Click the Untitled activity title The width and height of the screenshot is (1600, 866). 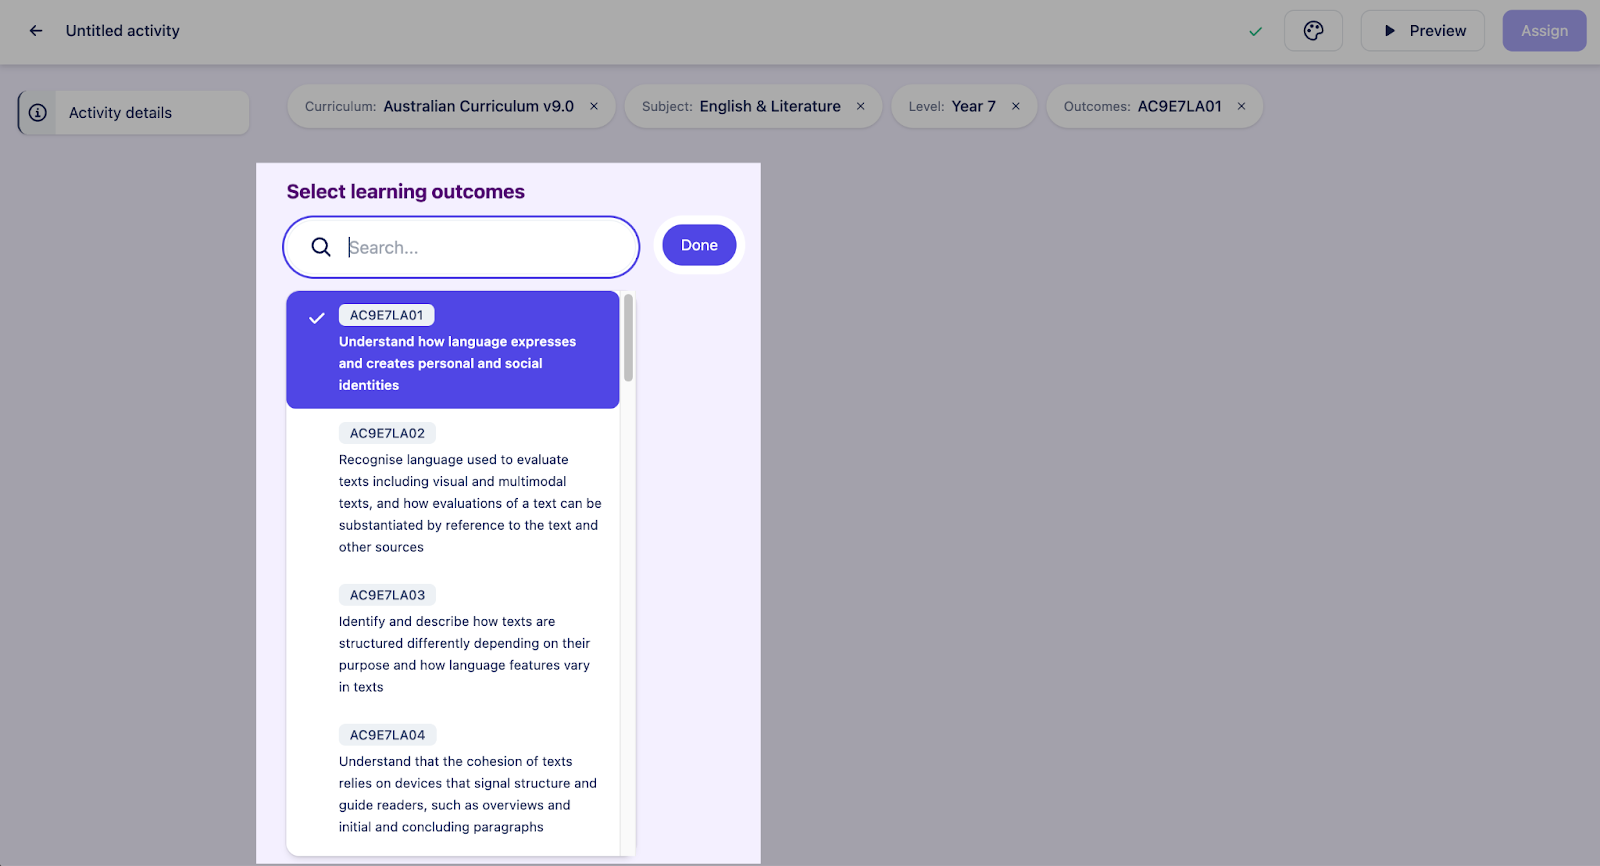(123, 31)
